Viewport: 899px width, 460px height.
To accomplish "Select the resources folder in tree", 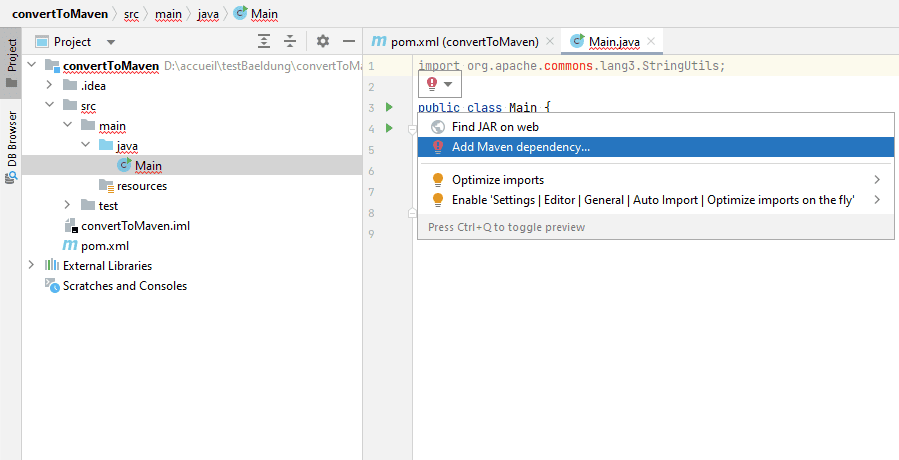I will [x=142, y=186].
